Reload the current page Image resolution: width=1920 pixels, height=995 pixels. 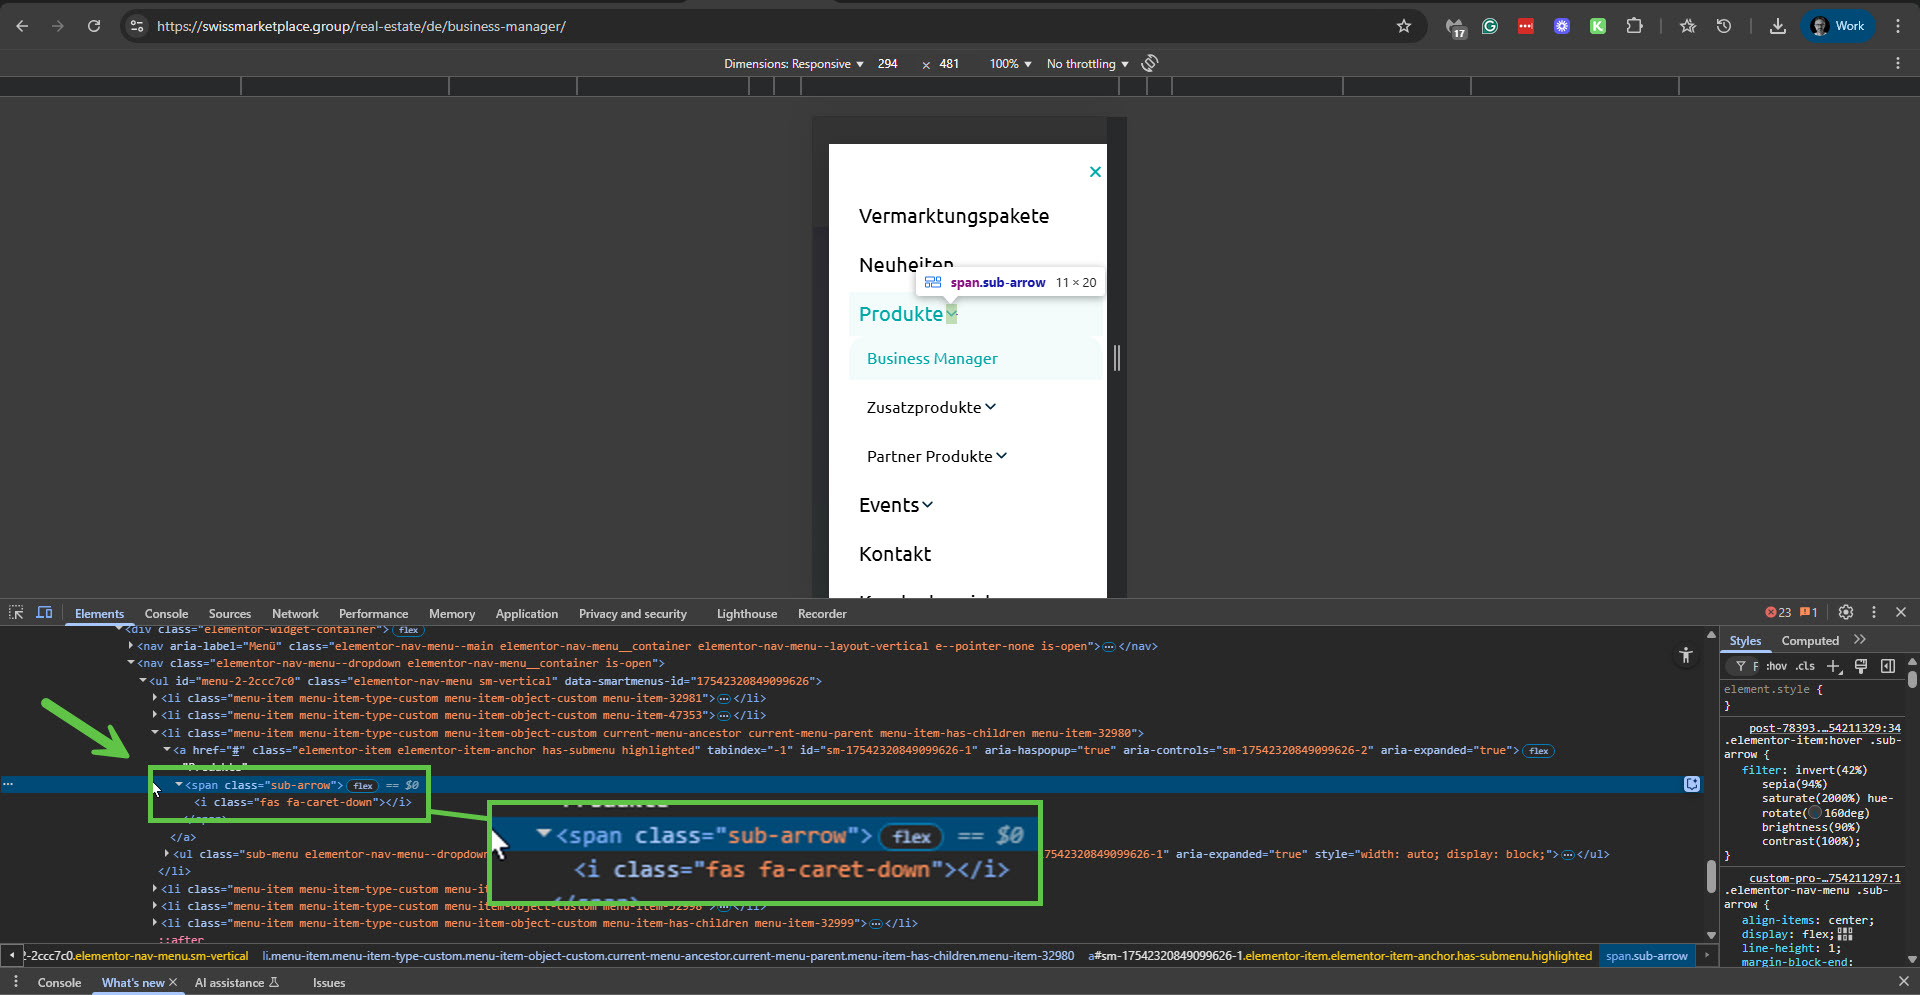(94, 26)
